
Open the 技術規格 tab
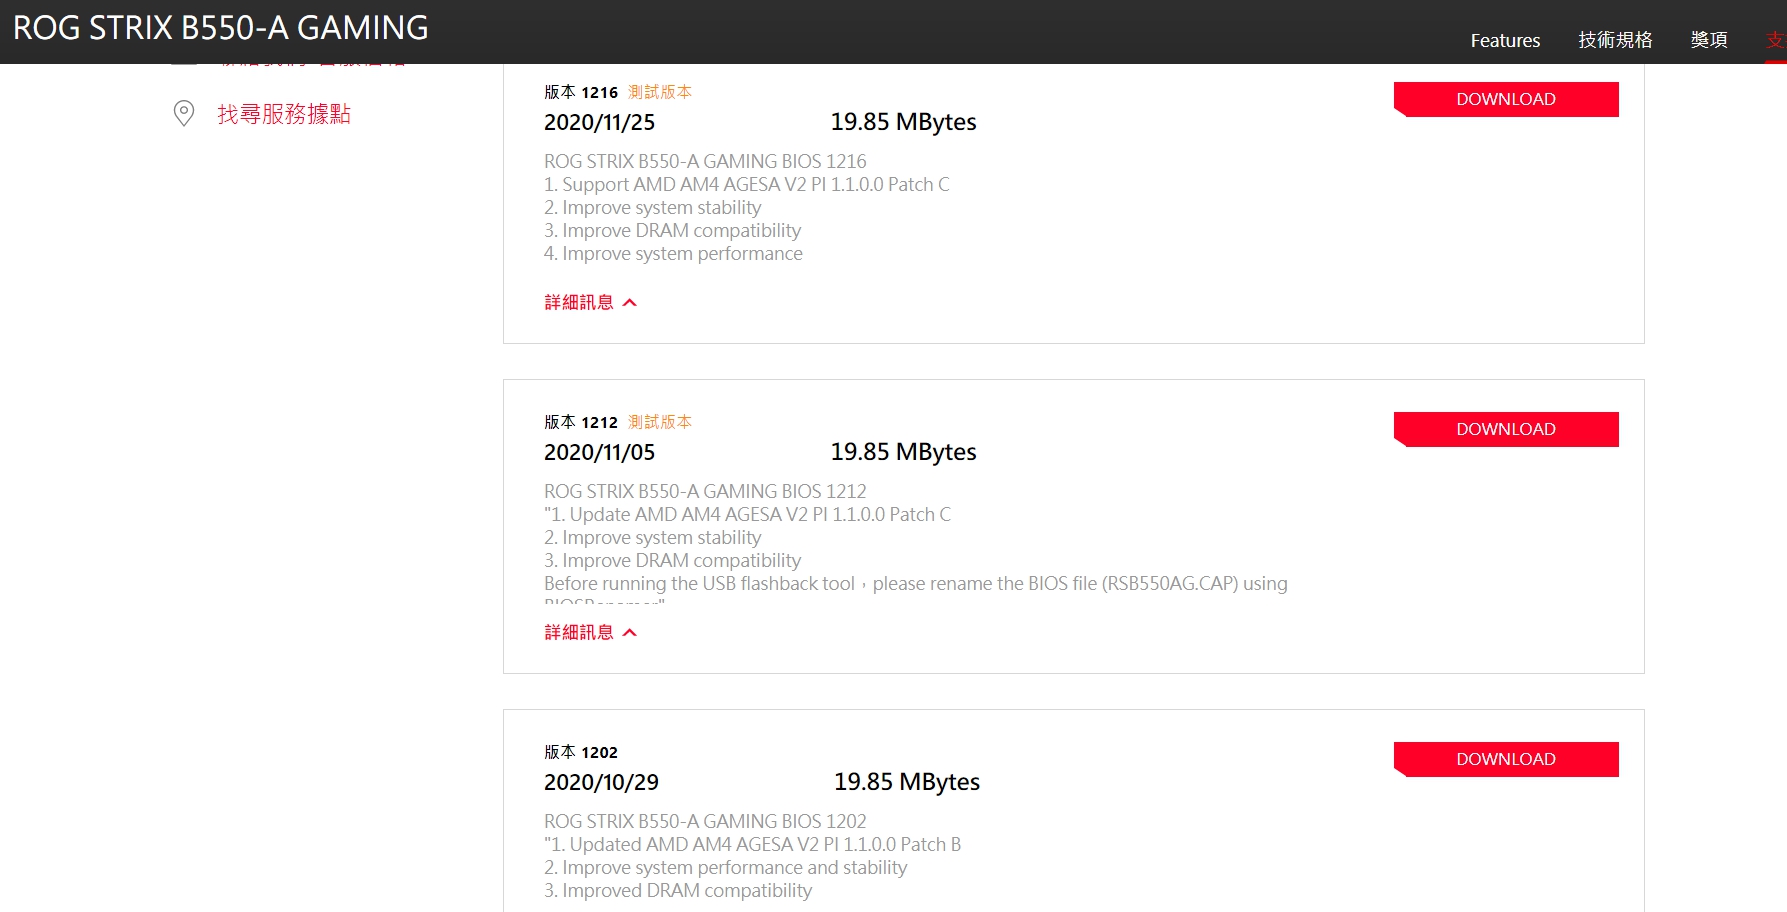click(x=1615, y=40)
